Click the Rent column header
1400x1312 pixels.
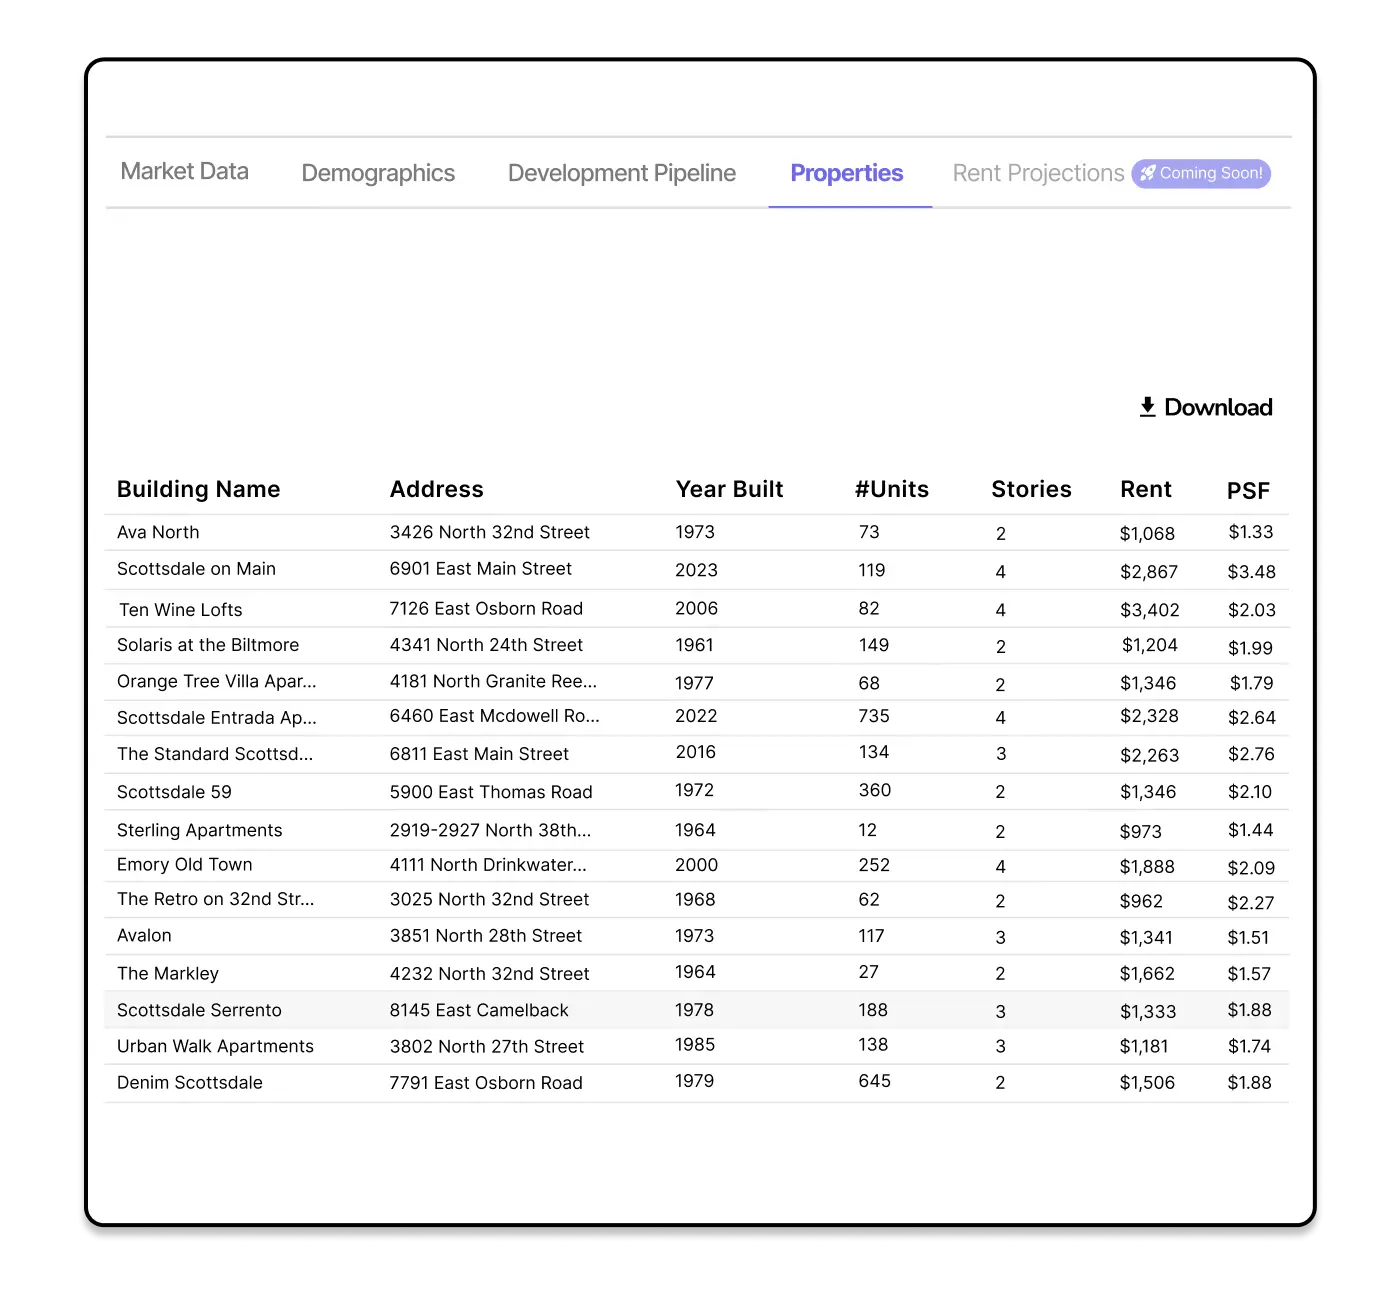pyautogui.click(x=1146, y=489)
